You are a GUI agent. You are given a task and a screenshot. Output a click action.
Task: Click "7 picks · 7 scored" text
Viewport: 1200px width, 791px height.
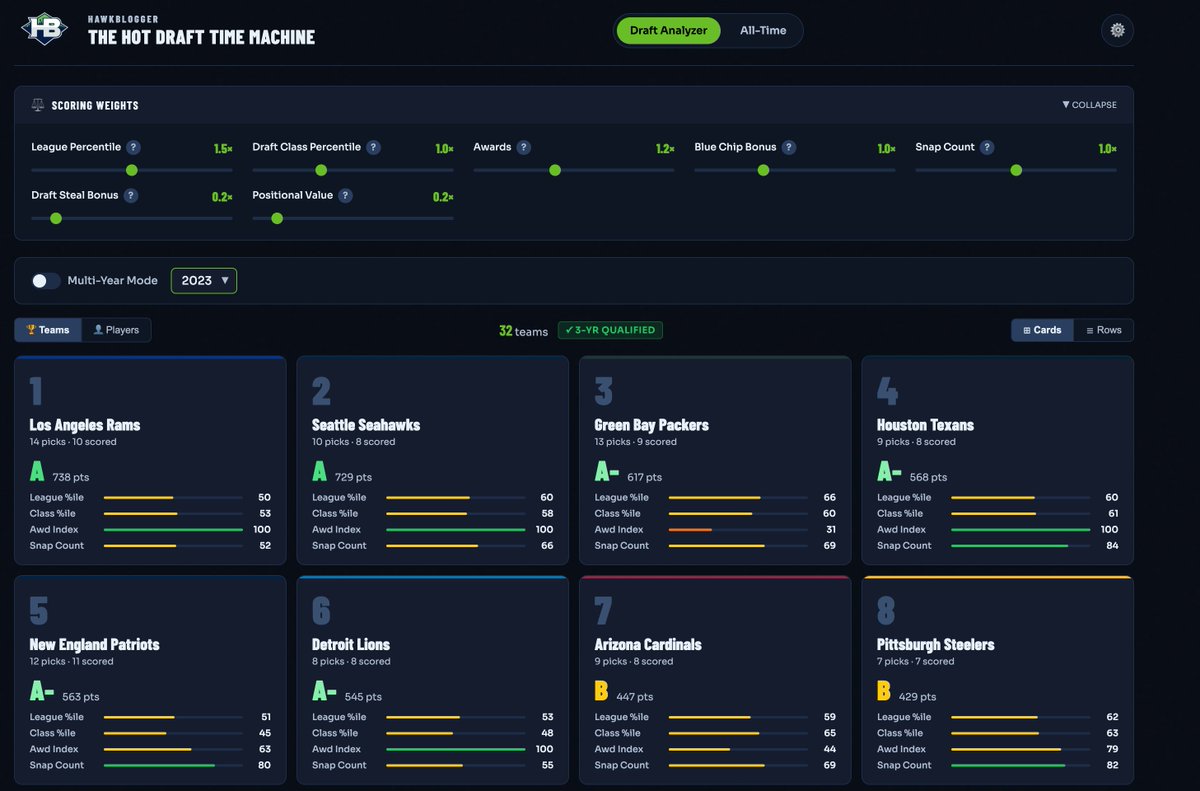pyautogui.click(x=916, y=662)
